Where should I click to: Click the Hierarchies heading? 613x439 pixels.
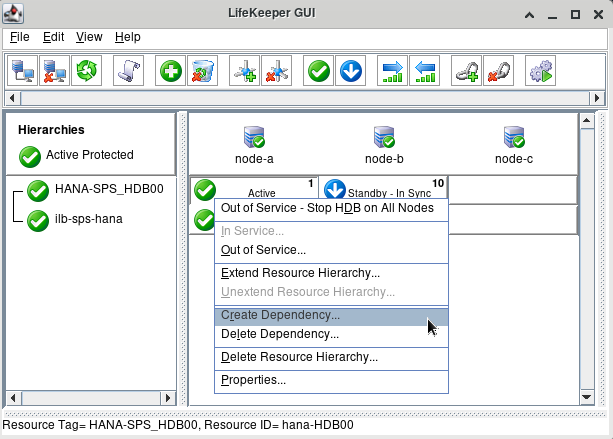(x=51, y=130)
